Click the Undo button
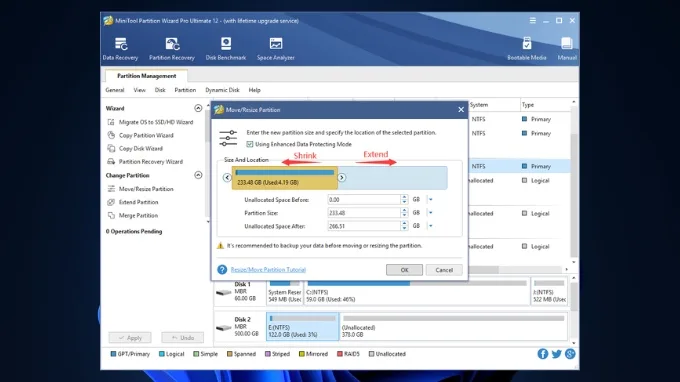Viewport: 680px width, 382px height. coord(183,337)
